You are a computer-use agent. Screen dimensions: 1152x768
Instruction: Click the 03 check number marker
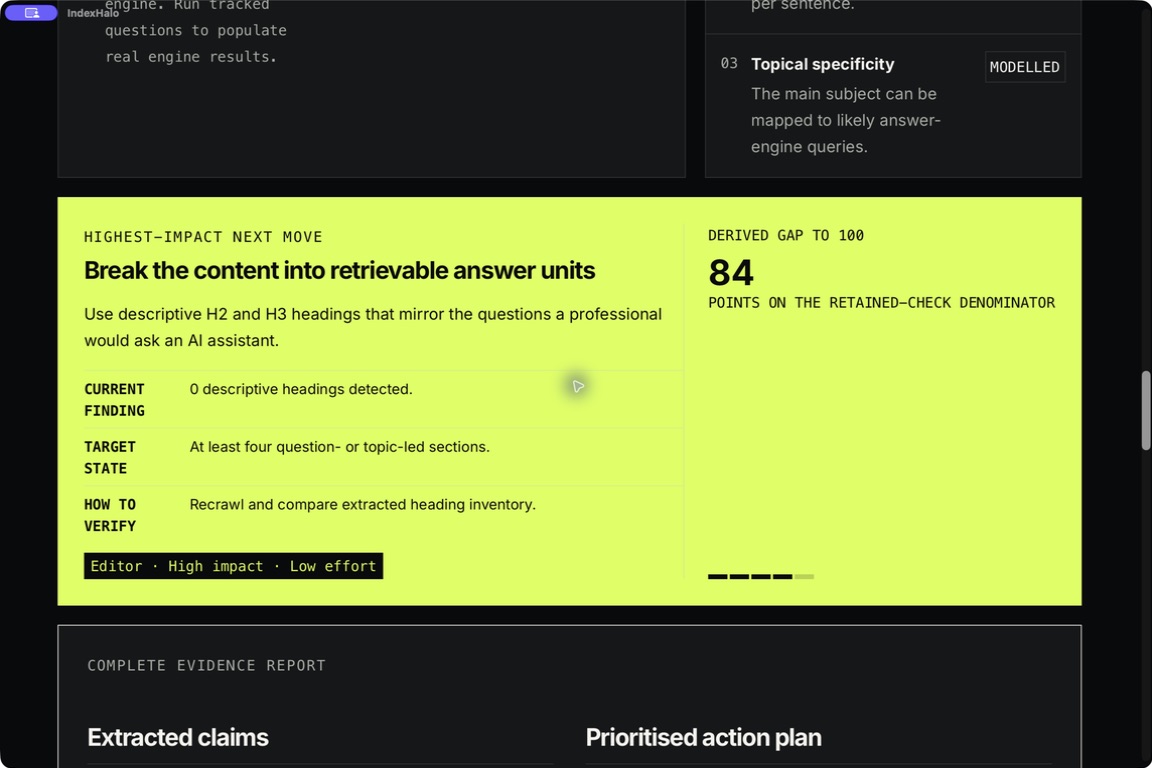click(729, 64)
